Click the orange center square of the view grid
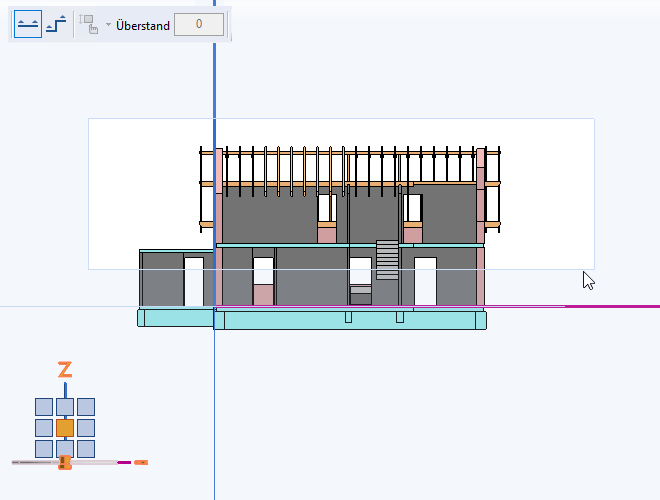The width and height of the screenshot is (660, 500). click(x=65, y=428)
